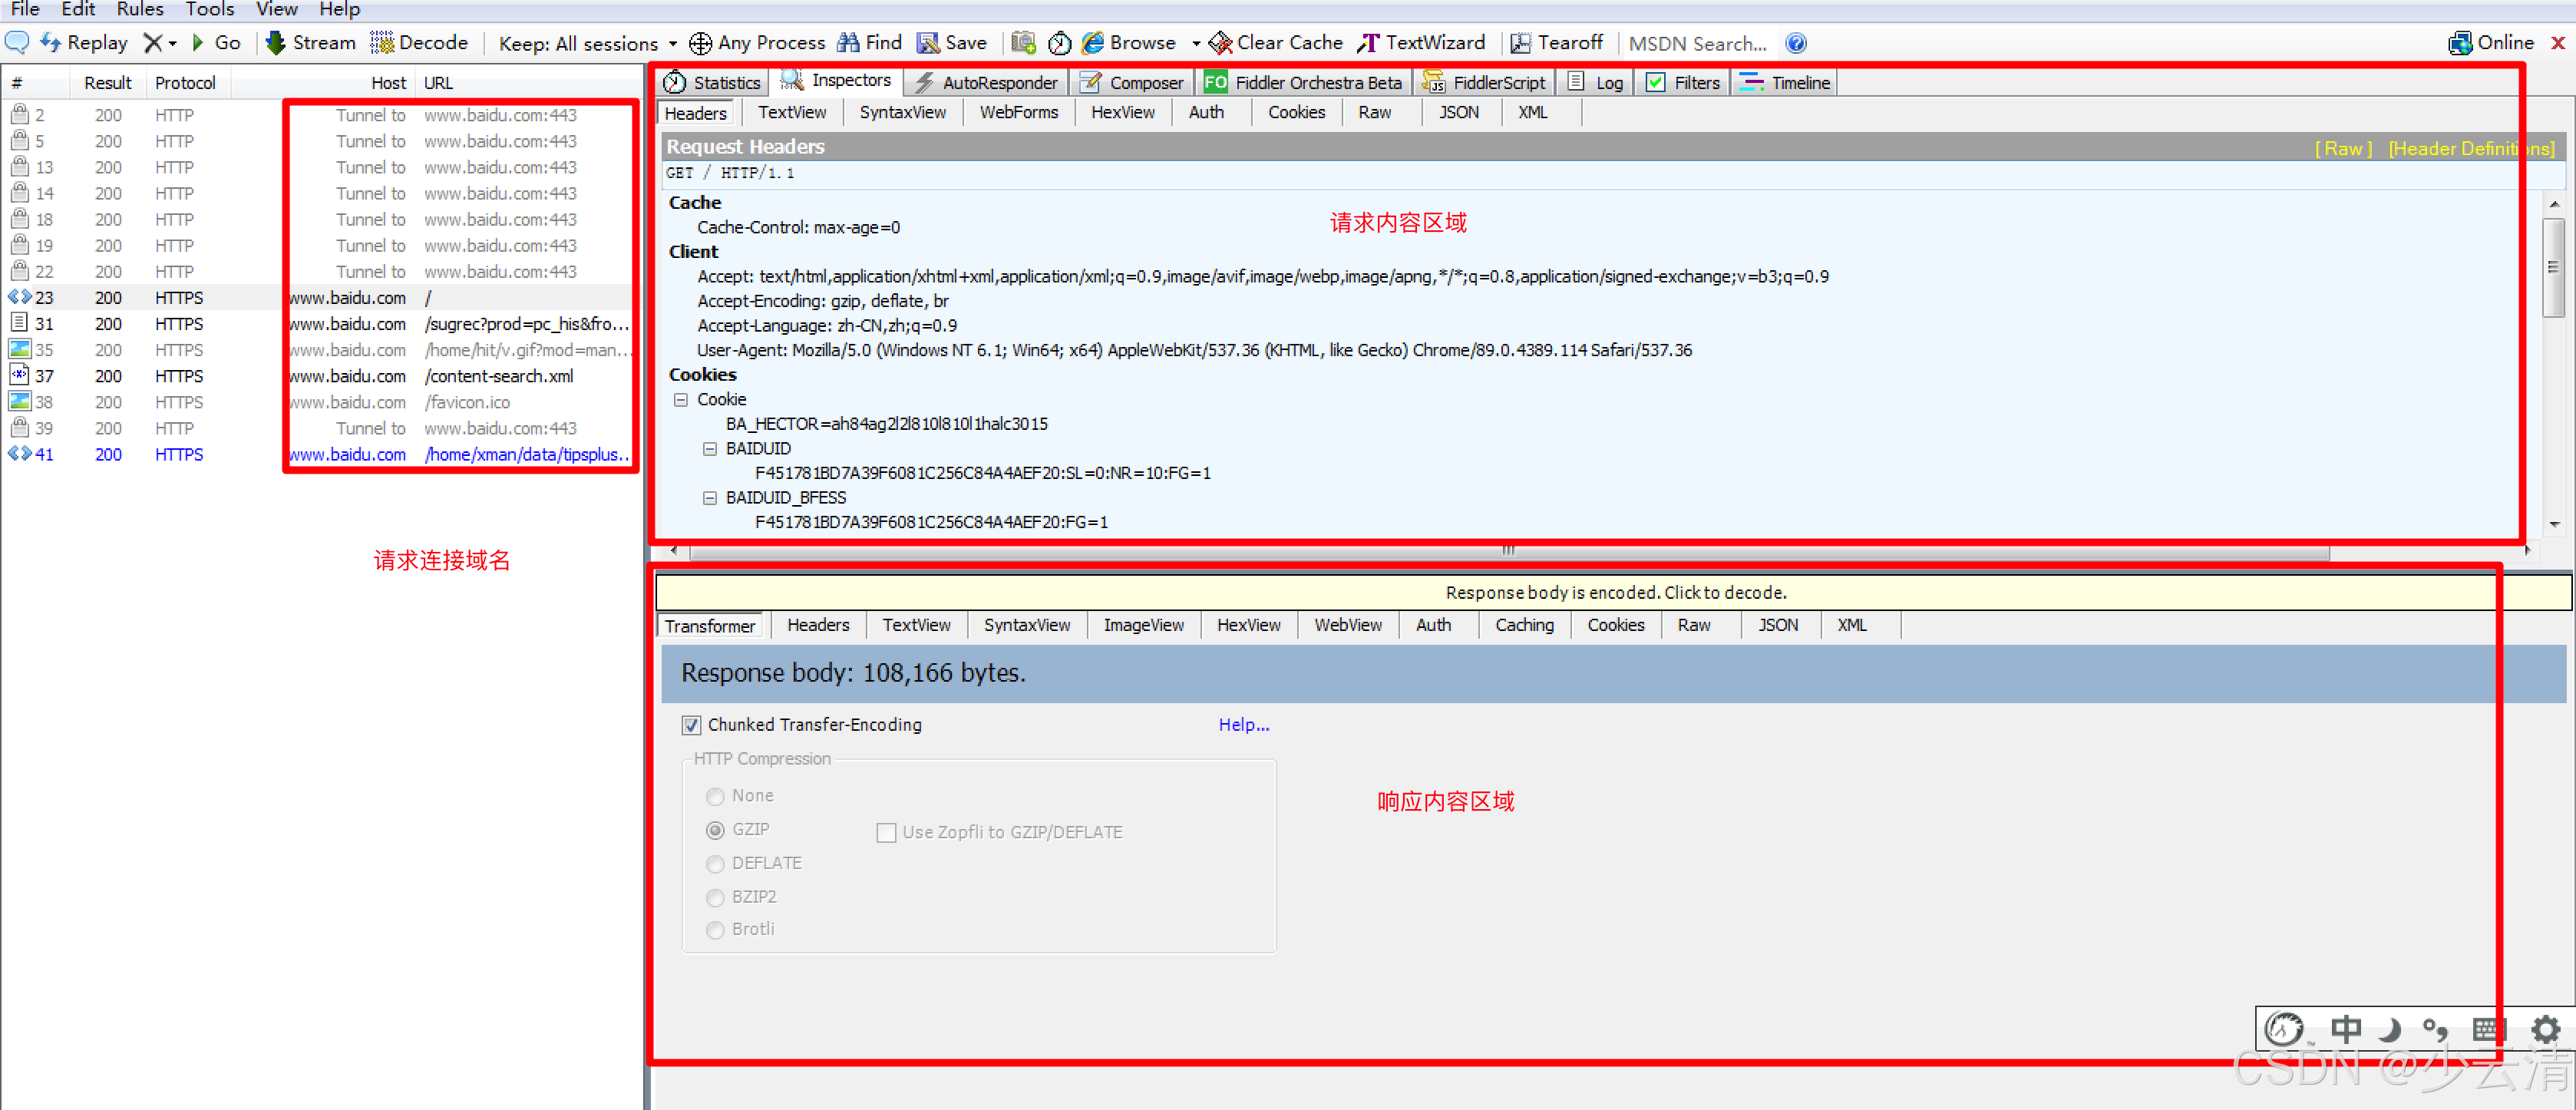Select the Brotli compression radio button
Viewport: 2576px width, 1110px height.
(x=715, y=930)
